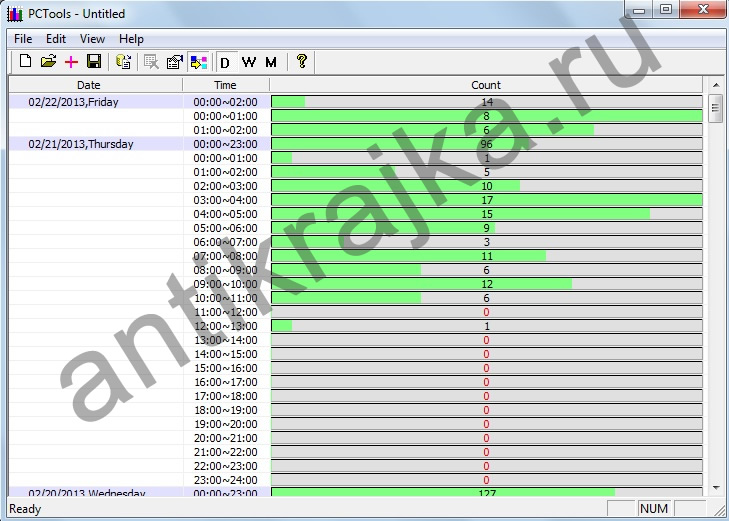Image resolution: width=729 pixels, height=521 pixels.
Task: Click the red plus add icon
Action: pos(71,62)
